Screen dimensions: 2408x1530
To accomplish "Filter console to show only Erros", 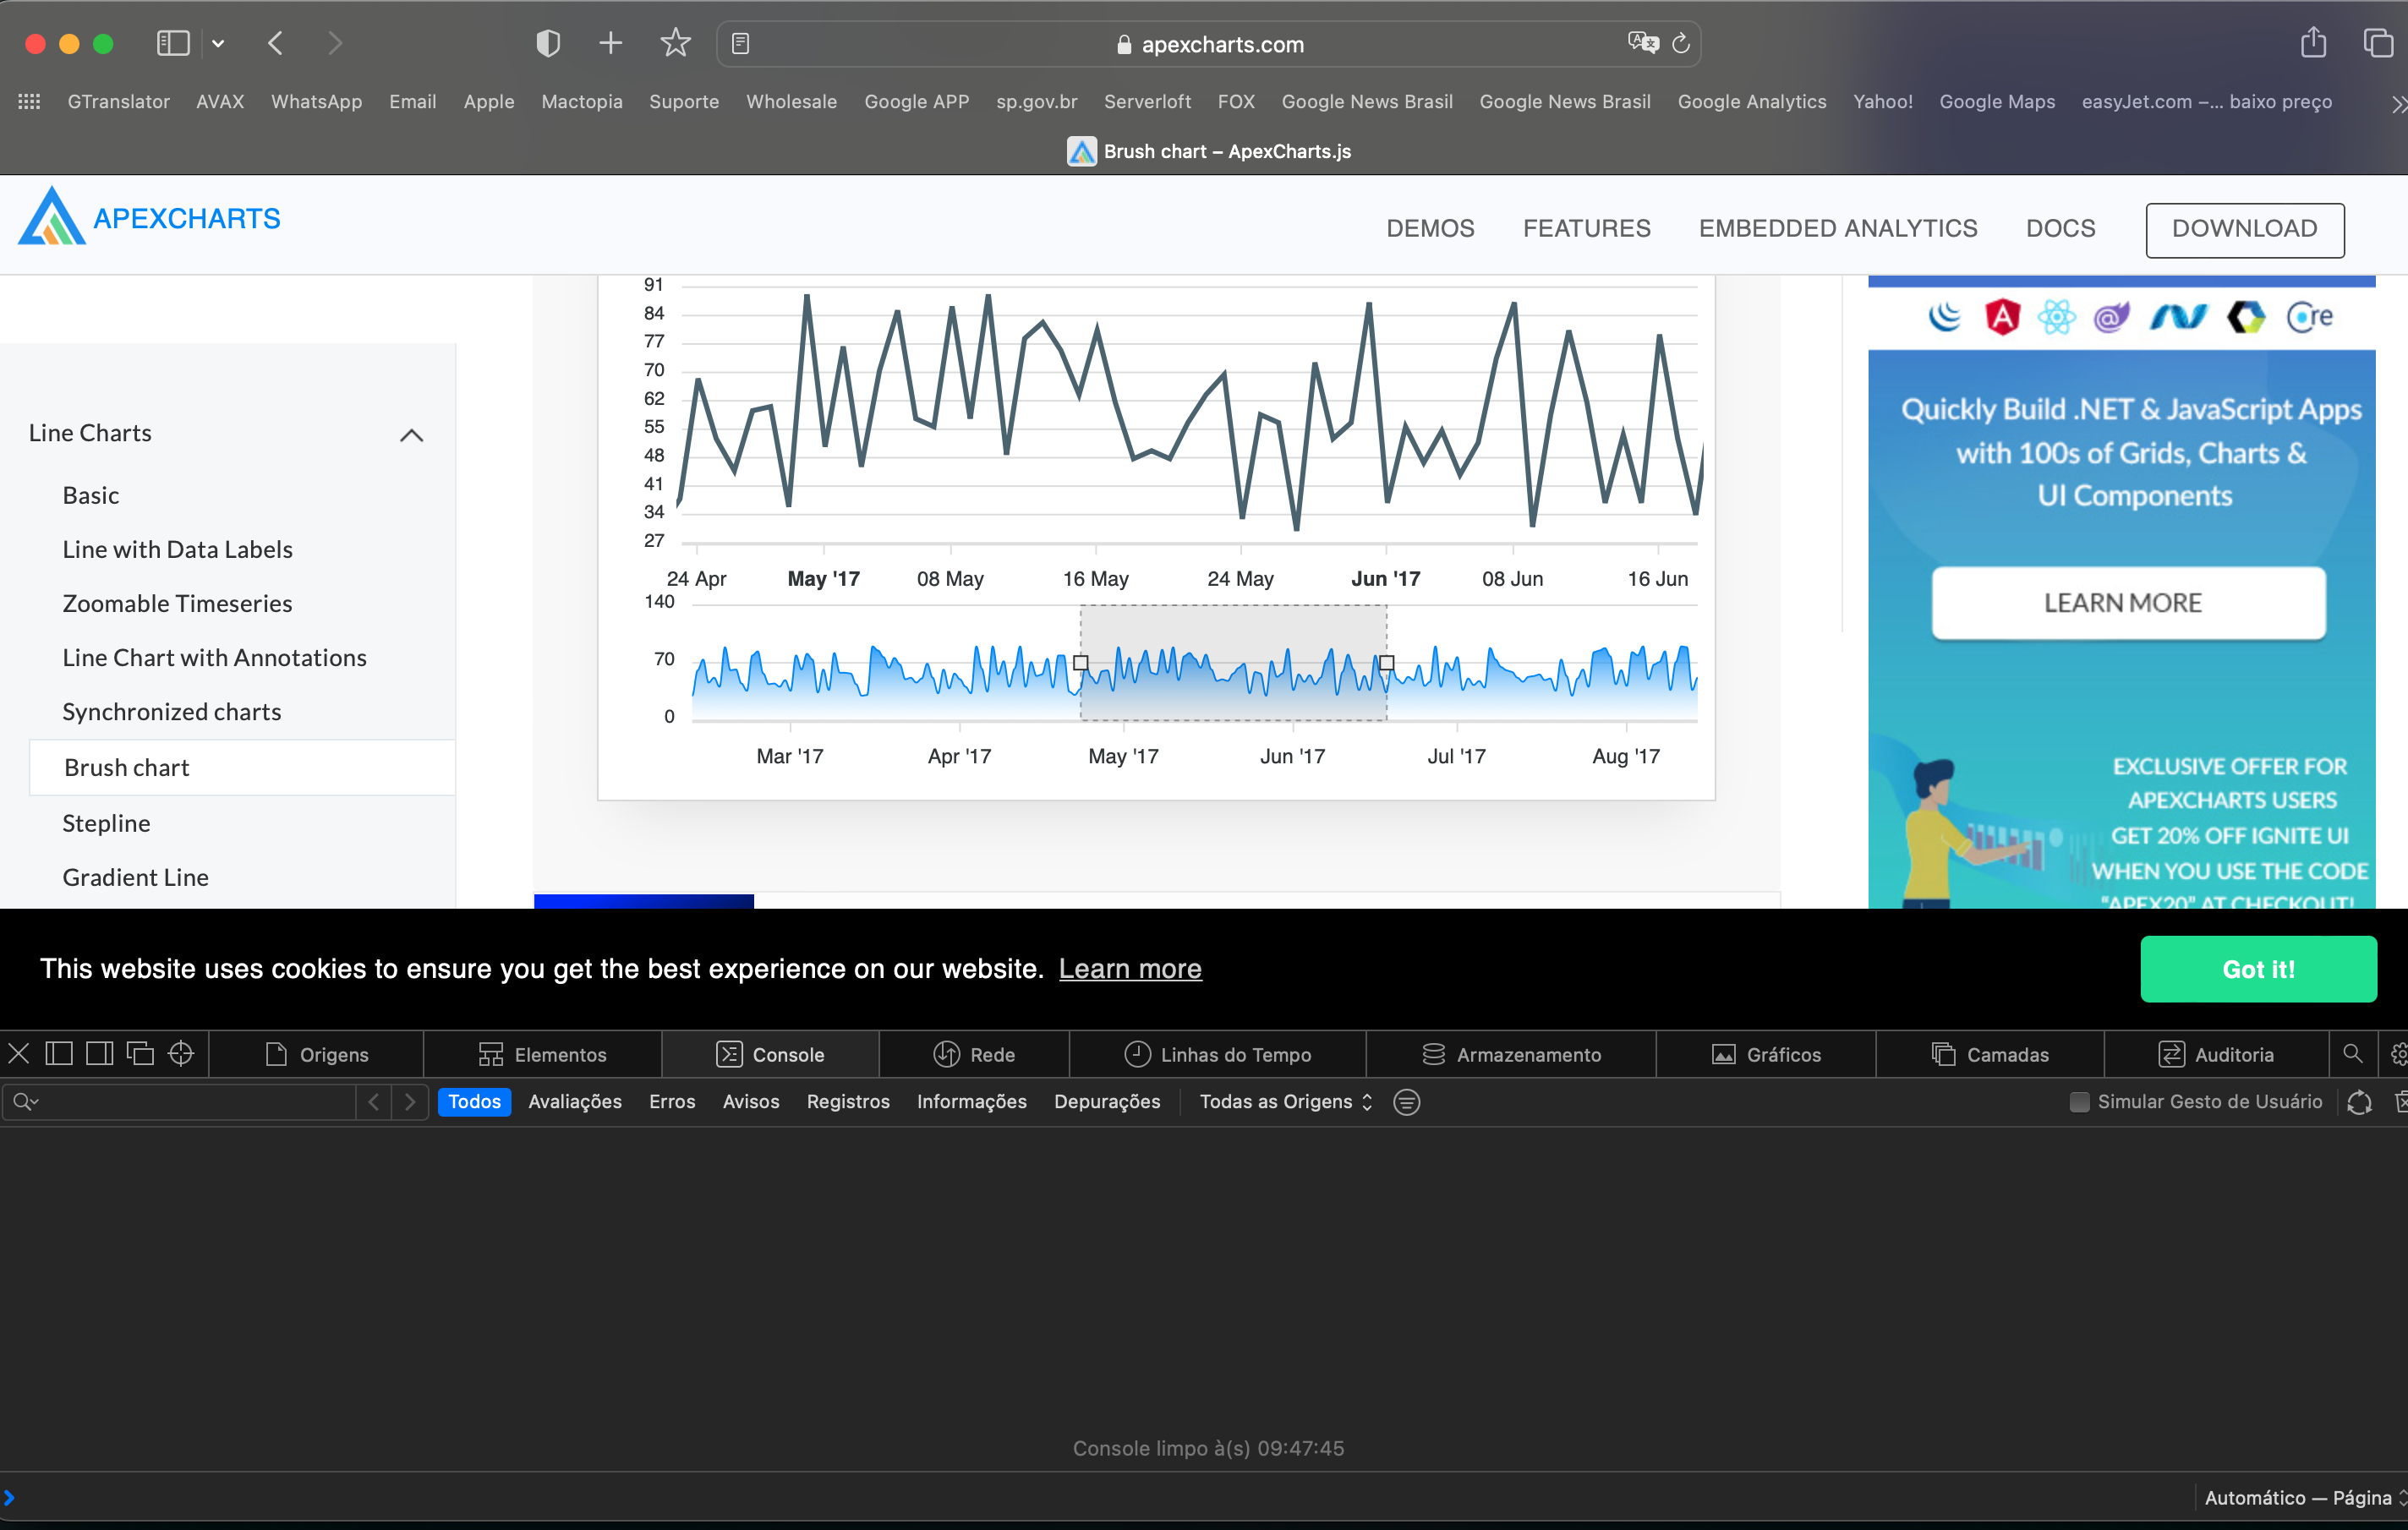I will (x=672, y=1101).
